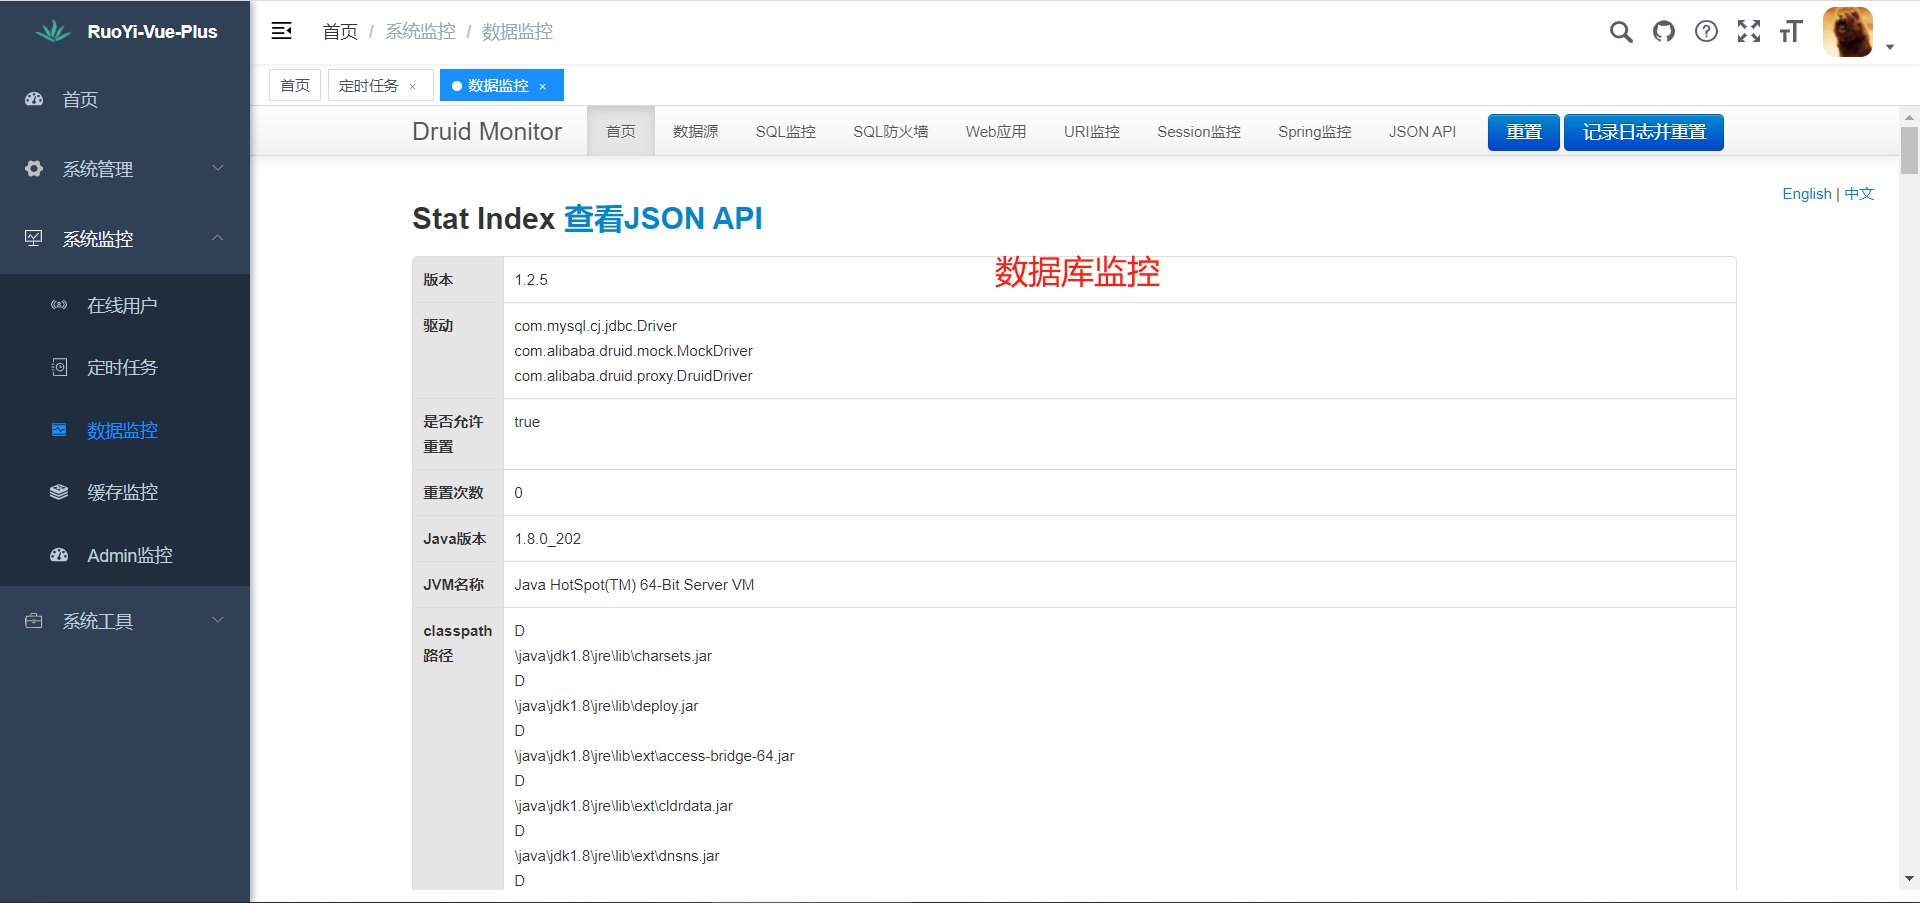Click the RuoYi-Vue-Plus logo icon
Image resolution: width=1920 pixels, height=903 pixels.
53,32
